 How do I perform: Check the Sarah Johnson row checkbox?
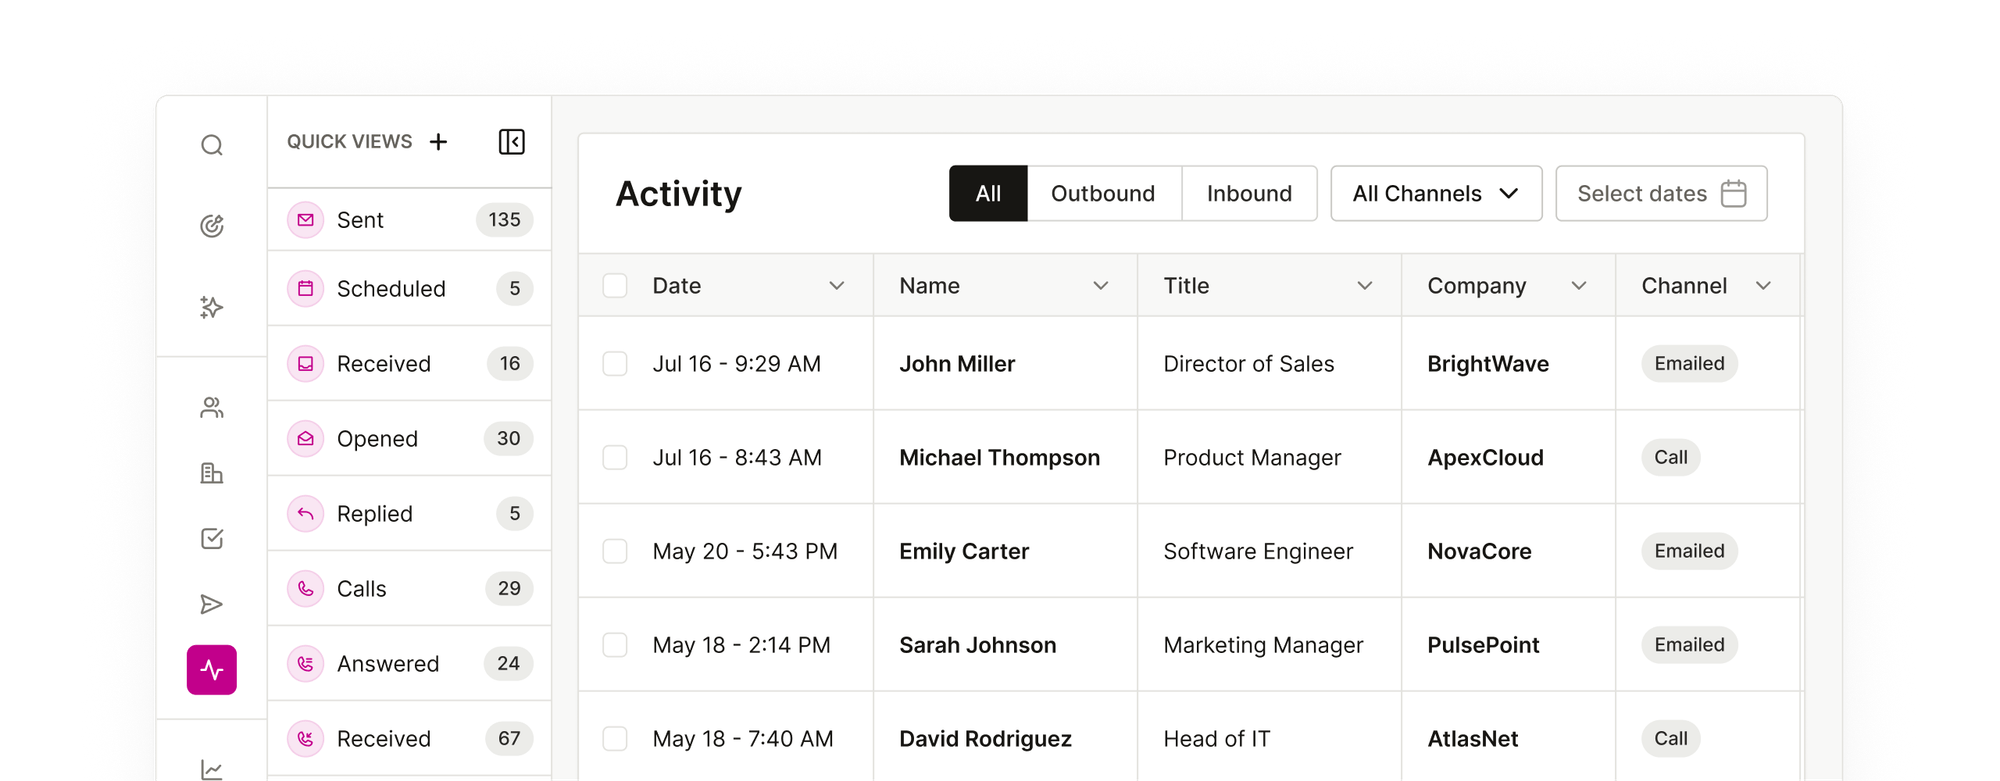(615, 645)
